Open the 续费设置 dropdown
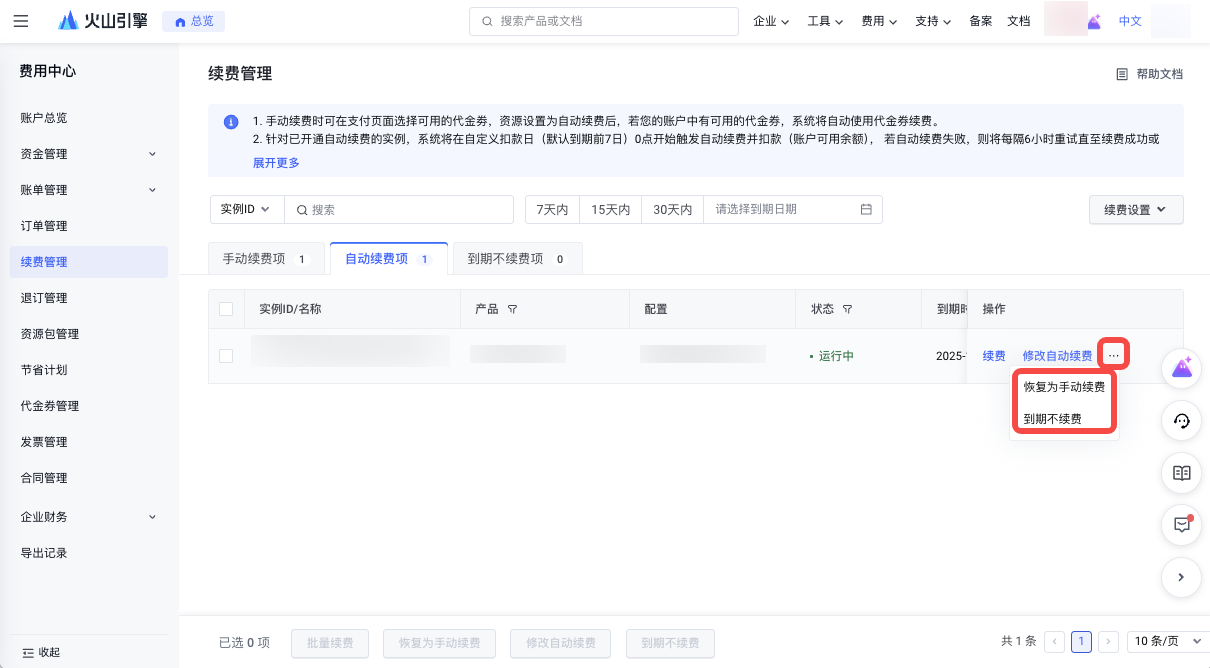 click(x=1136, y=210)
